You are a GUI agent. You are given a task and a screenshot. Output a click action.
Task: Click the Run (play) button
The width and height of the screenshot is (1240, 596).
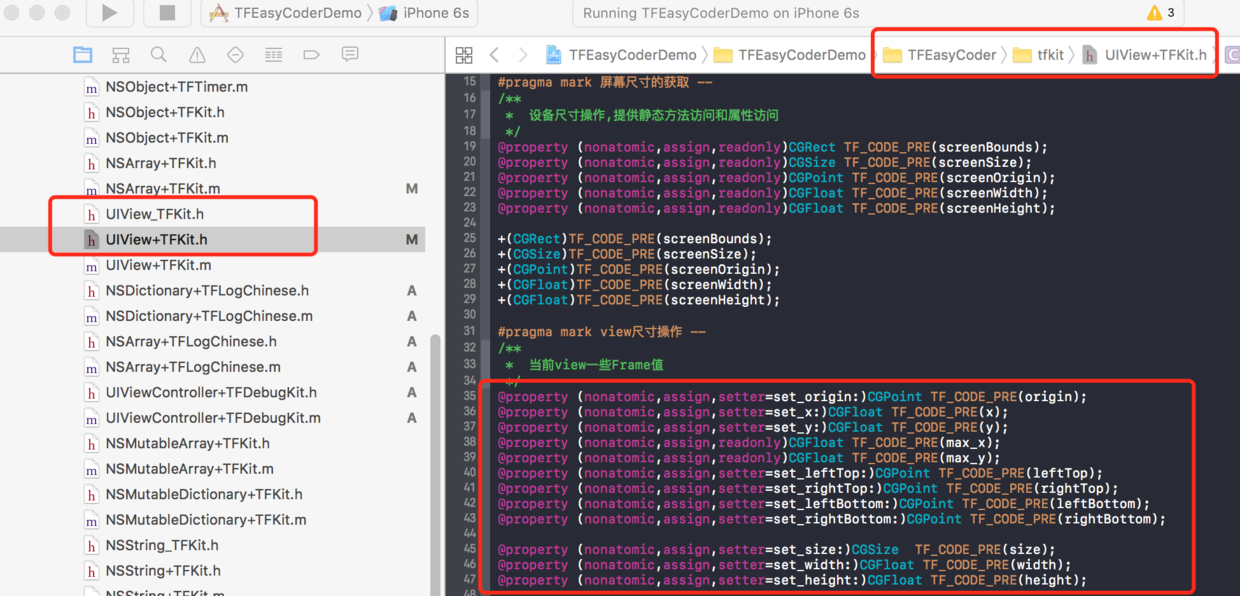click(109, 13)
